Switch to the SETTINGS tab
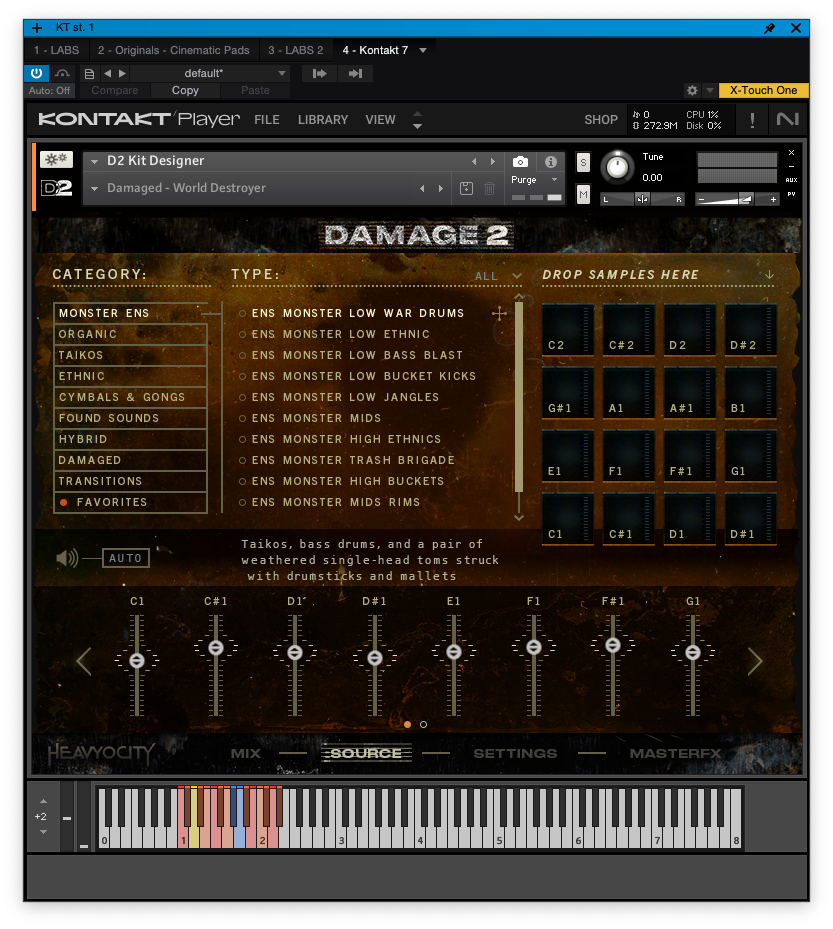The width and height of the screenshot is (833, 929). click(x=515, y=754)
